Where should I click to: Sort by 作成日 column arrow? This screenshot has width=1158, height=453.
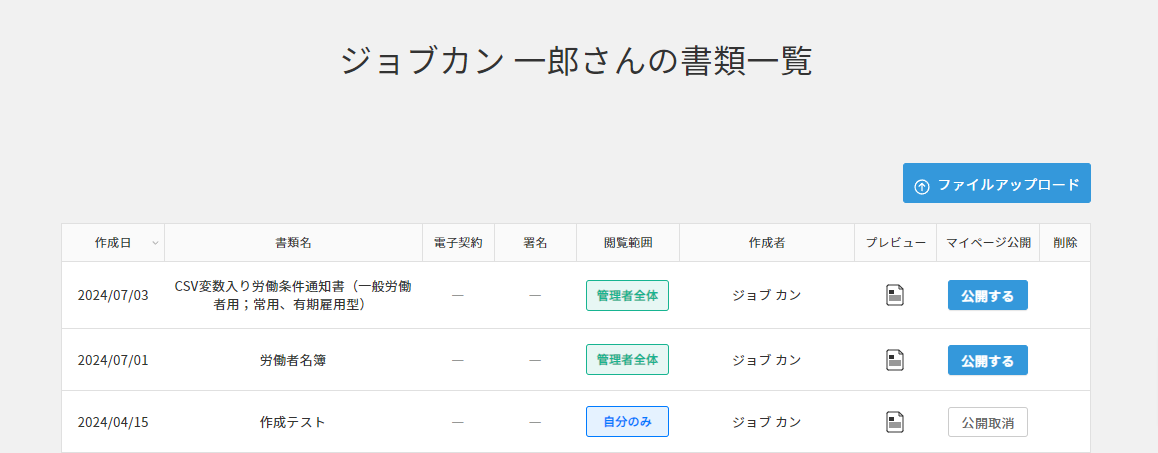(x=155, y=243)
